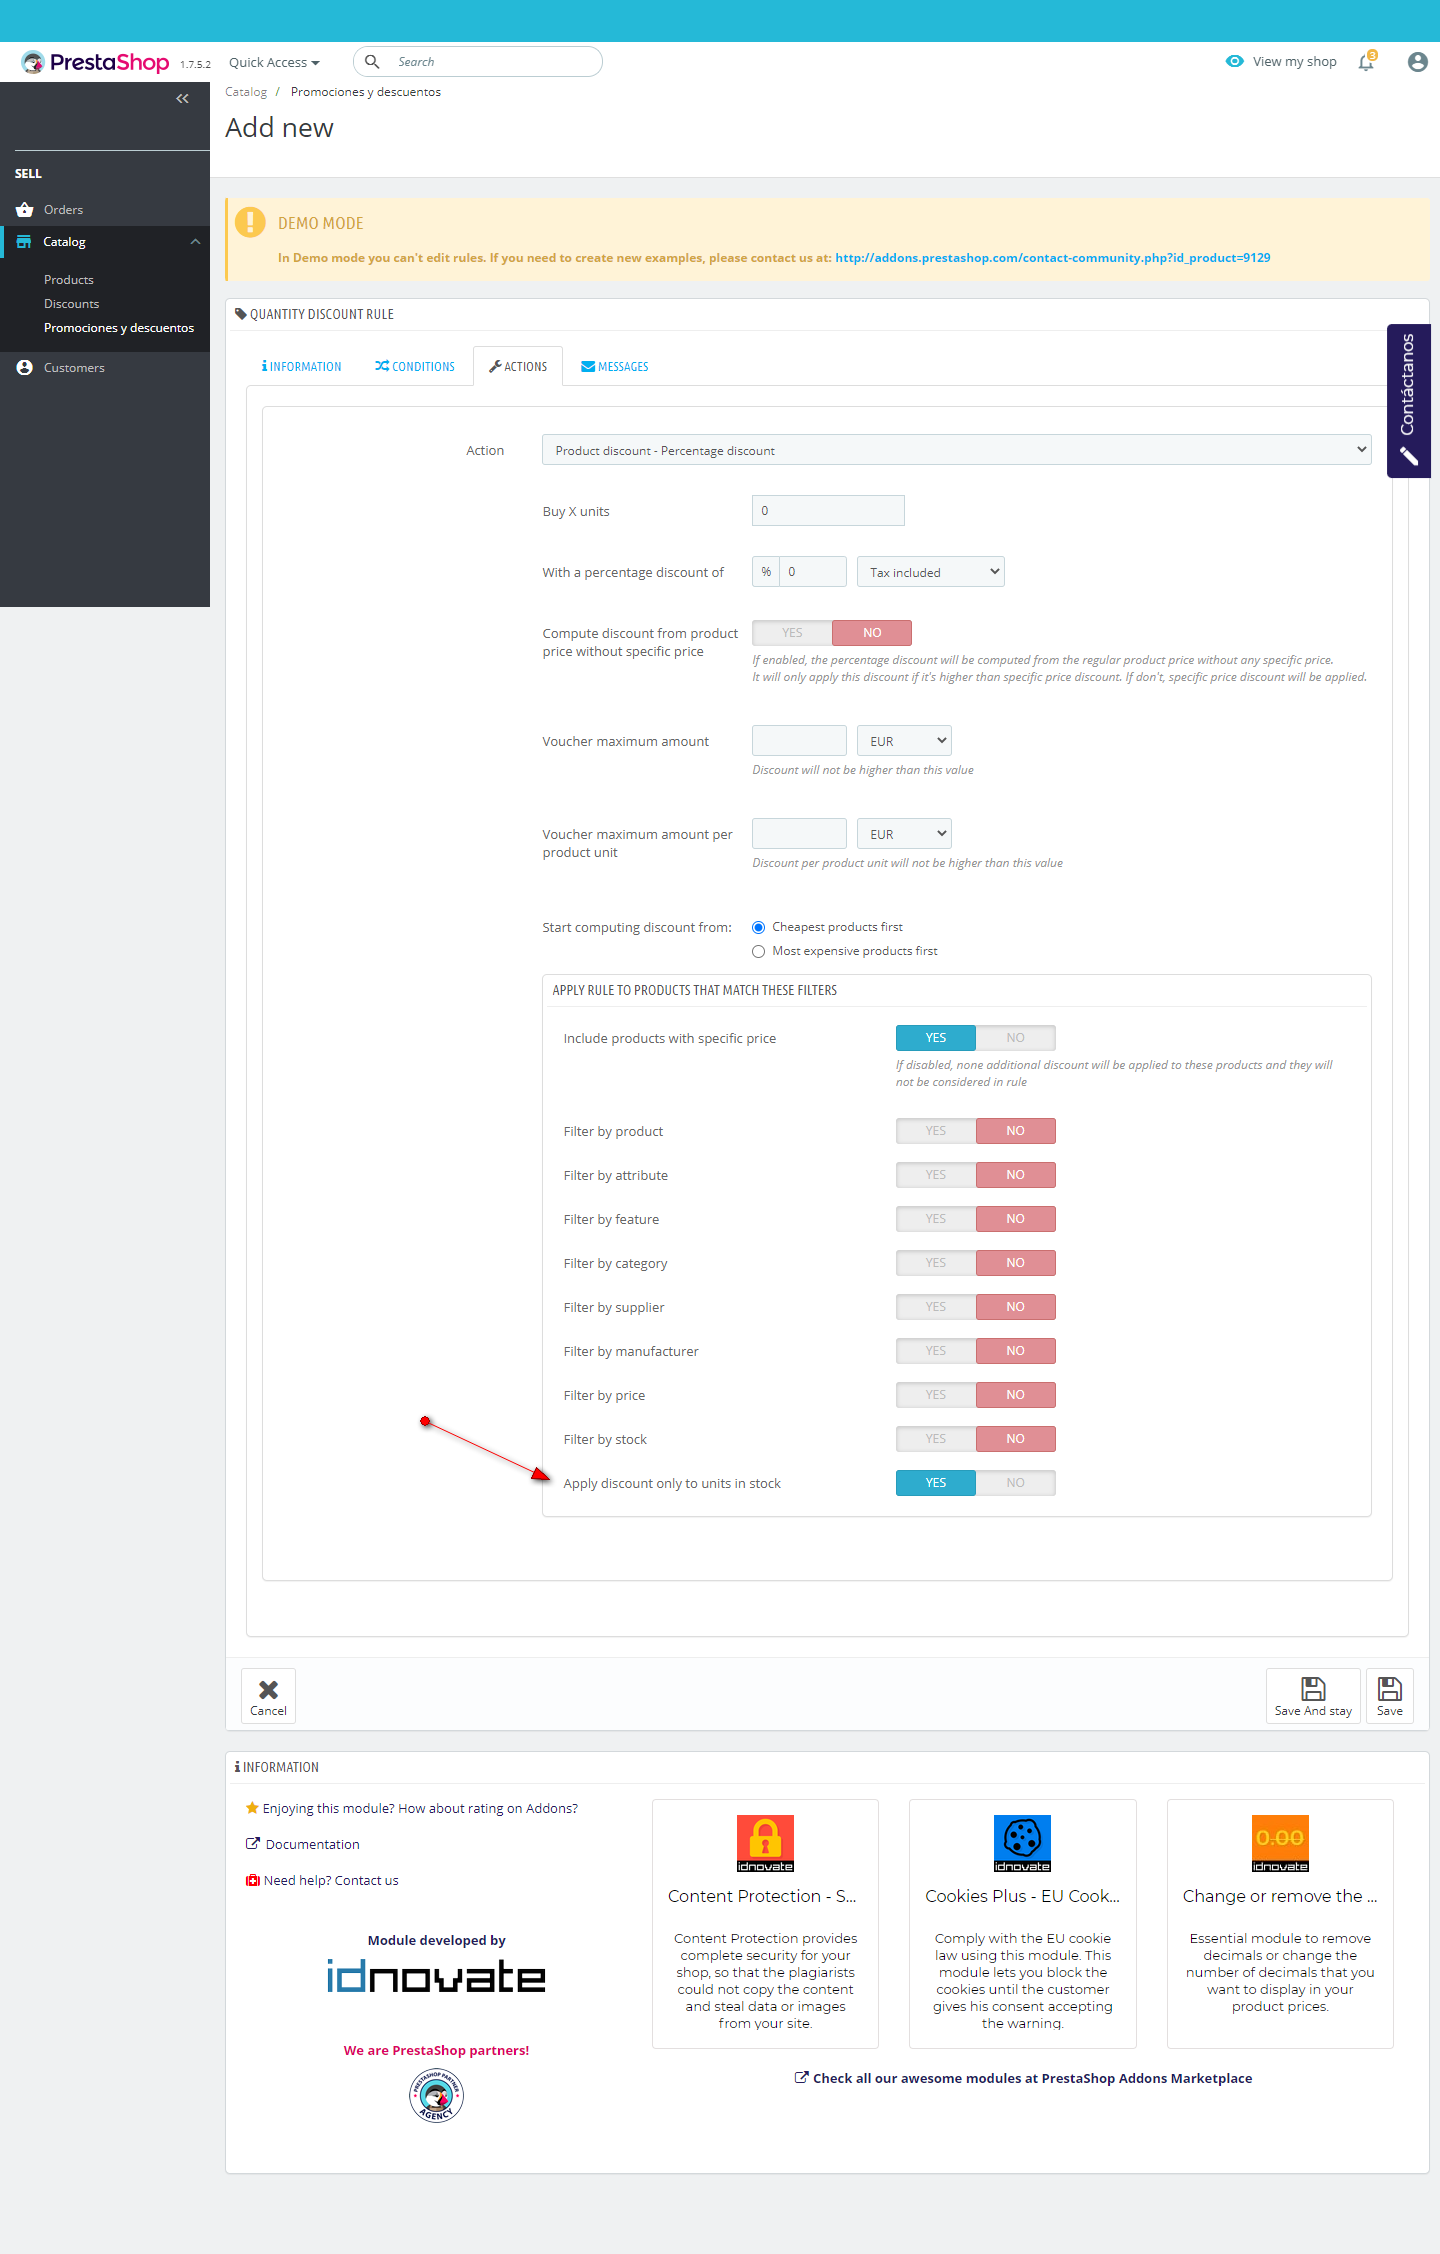This screenshot has width=1440, height=2254.
Task: Click the eye icon beside View my shop
Action: [1235, 61]
